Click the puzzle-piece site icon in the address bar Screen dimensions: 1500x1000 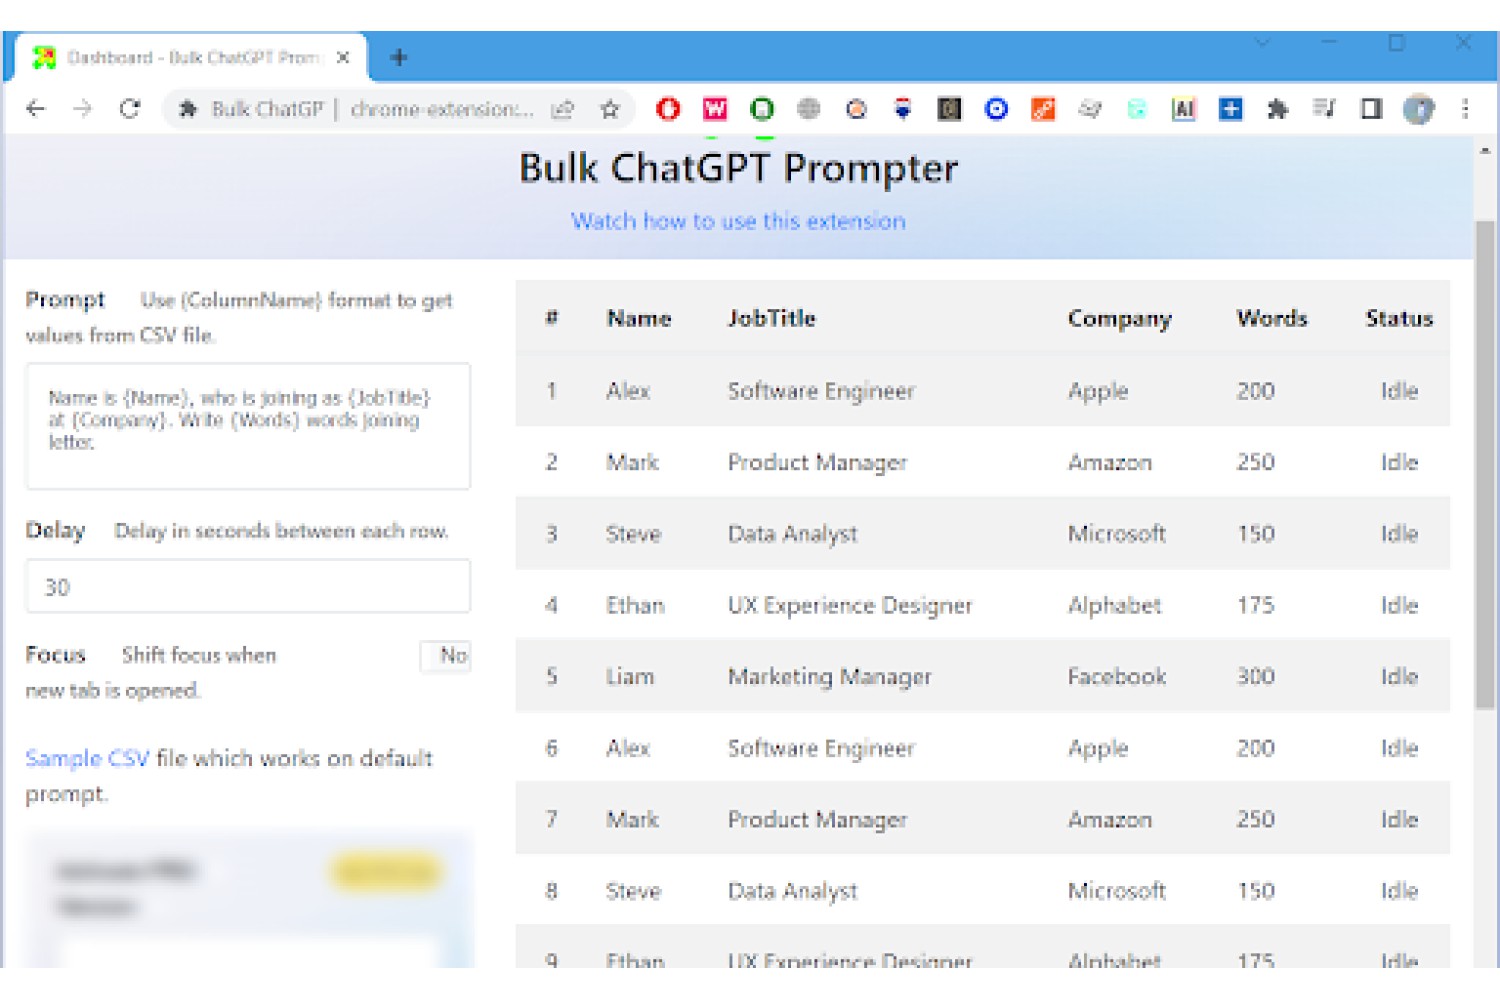(187, 109)
